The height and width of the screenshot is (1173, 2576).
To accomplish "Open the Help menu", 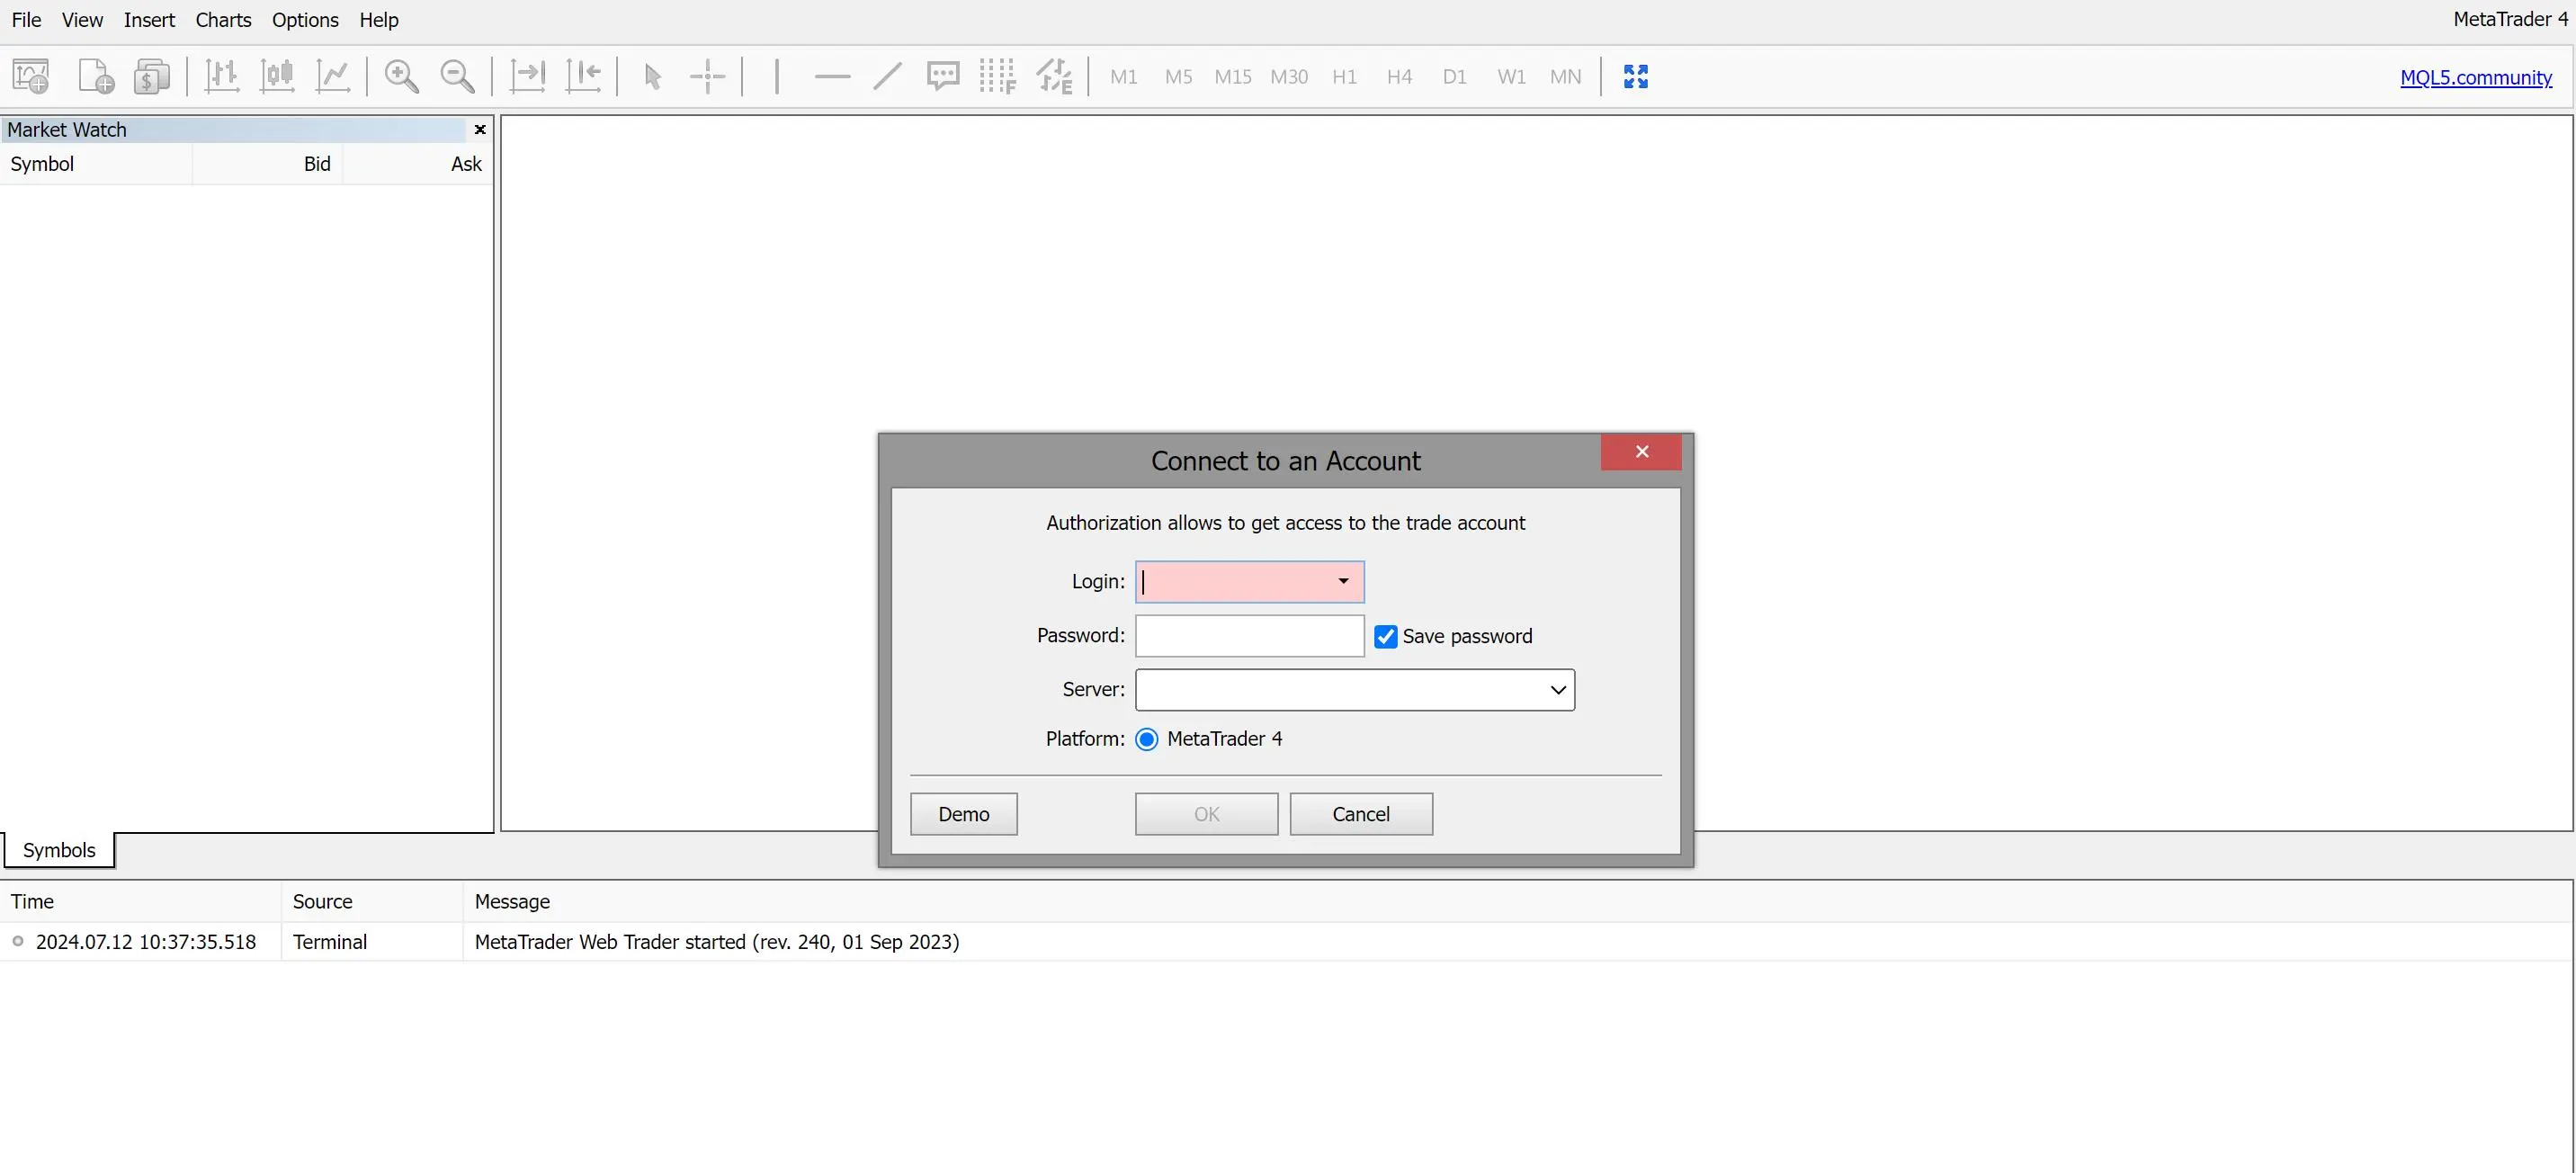I will (379, 20).
